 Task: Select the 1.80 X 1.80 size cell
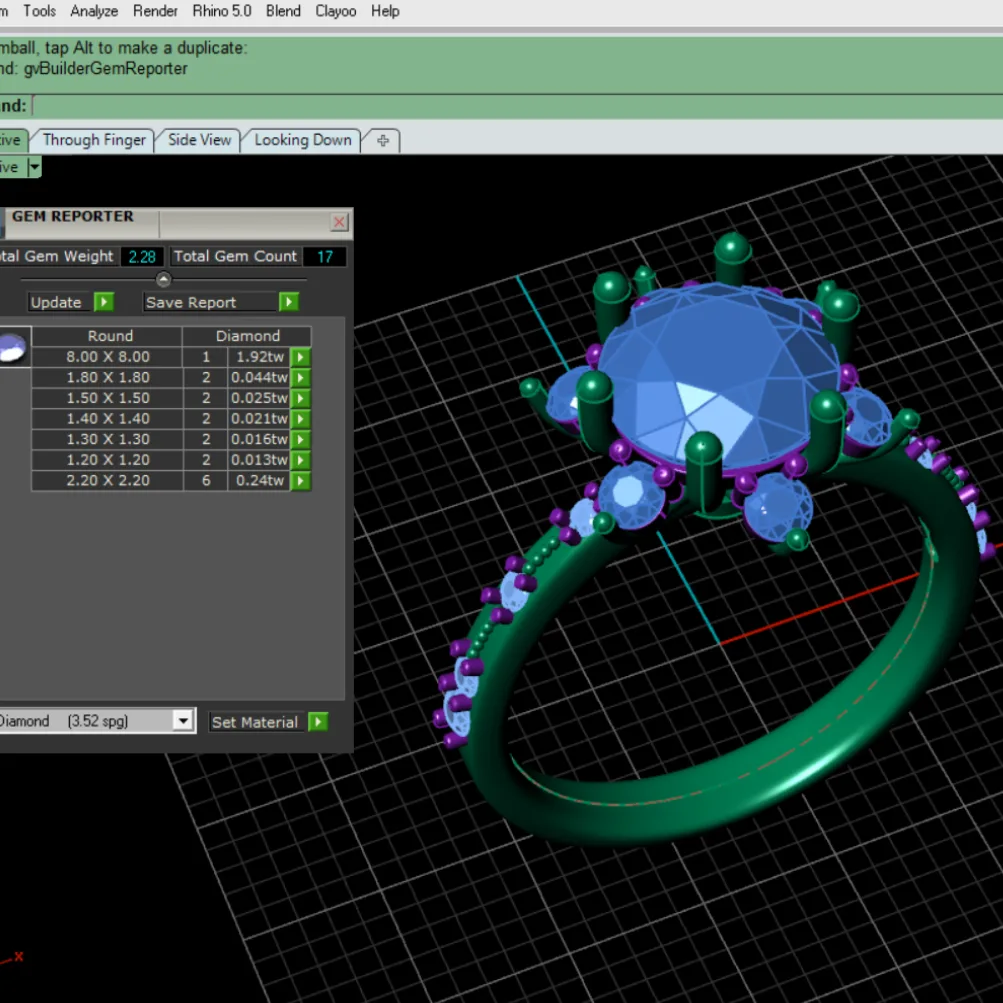[x=107, y=377]
